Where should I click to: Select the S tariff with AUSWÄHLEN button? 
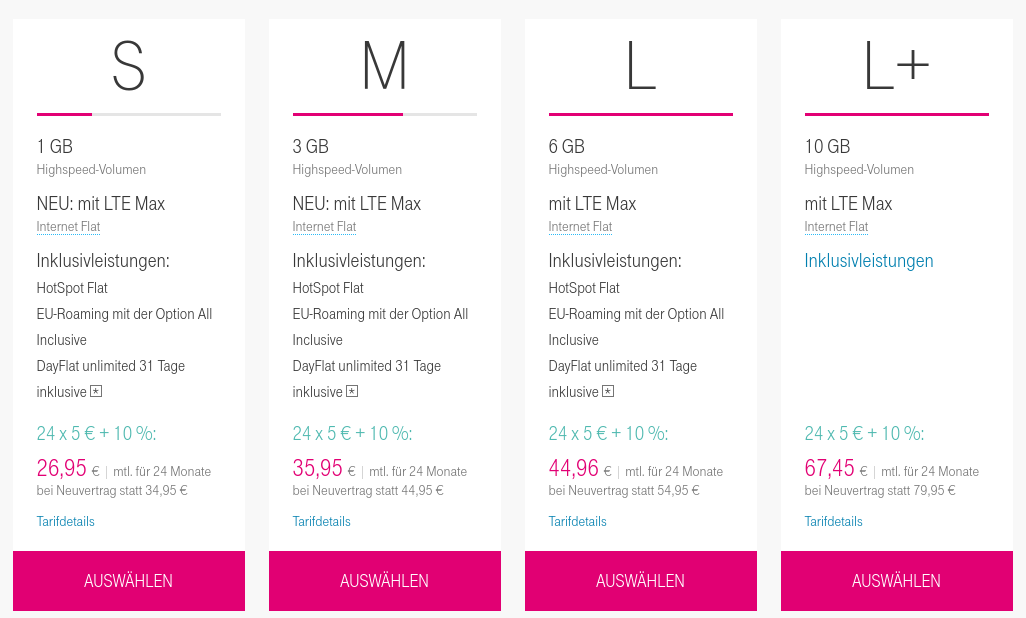point(129,581)
